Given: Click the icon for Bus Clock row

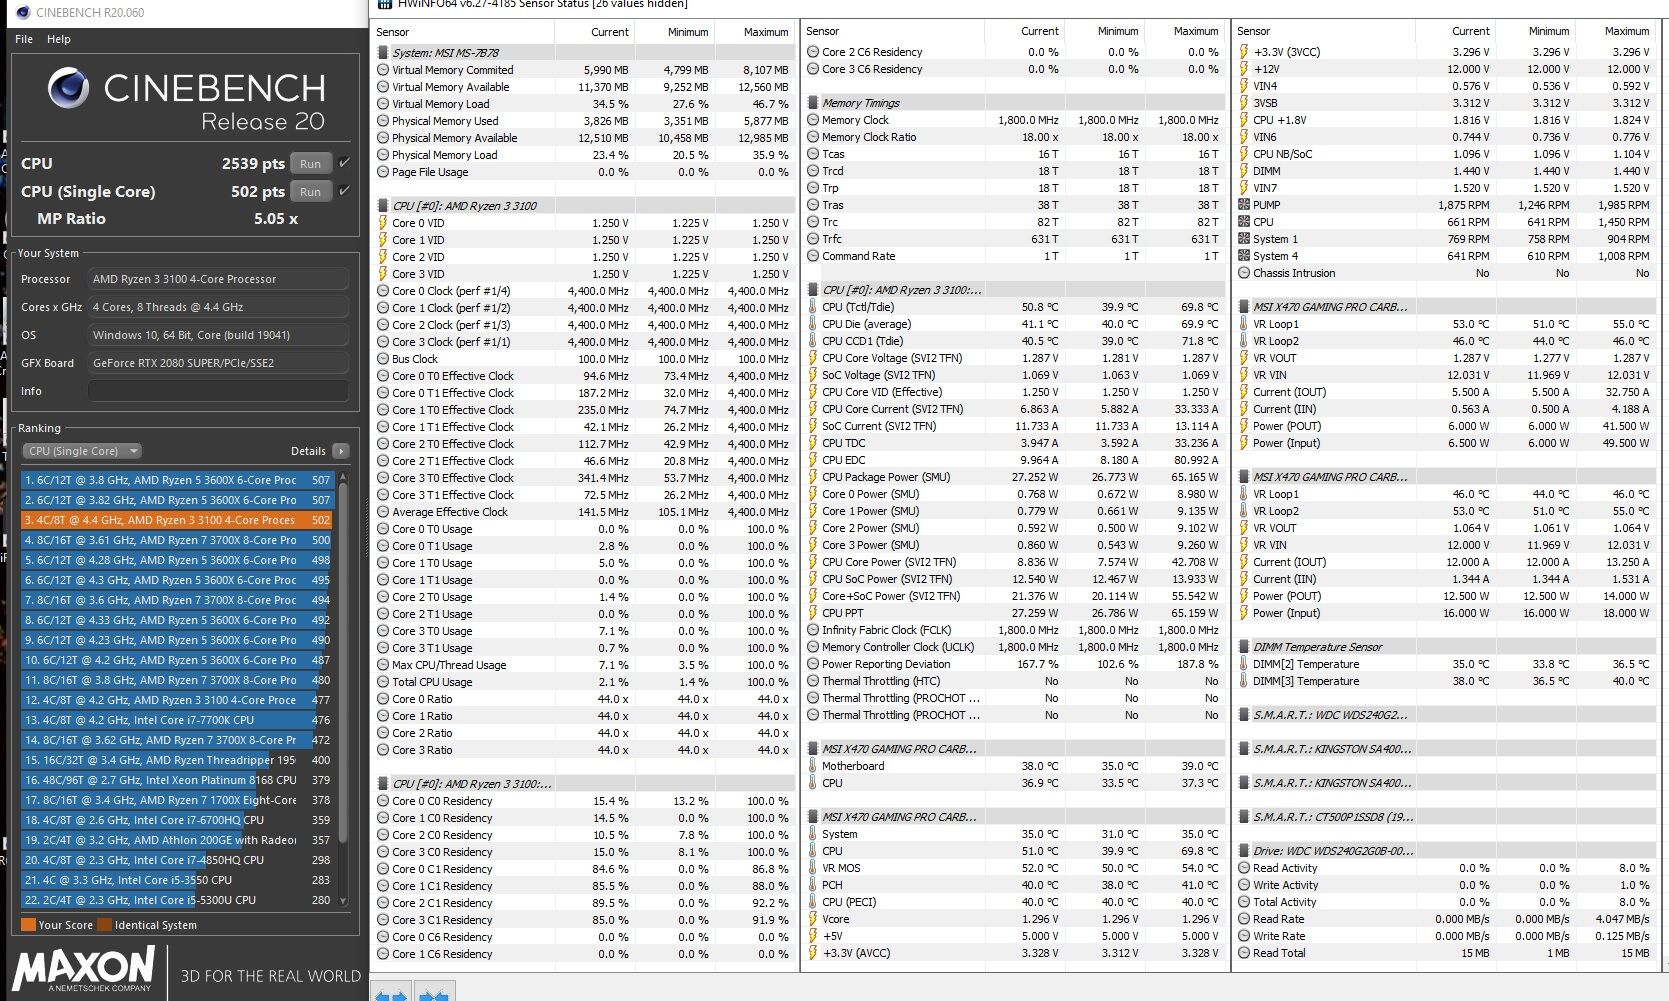Looking at the screenshot, I should click(383, 359).
